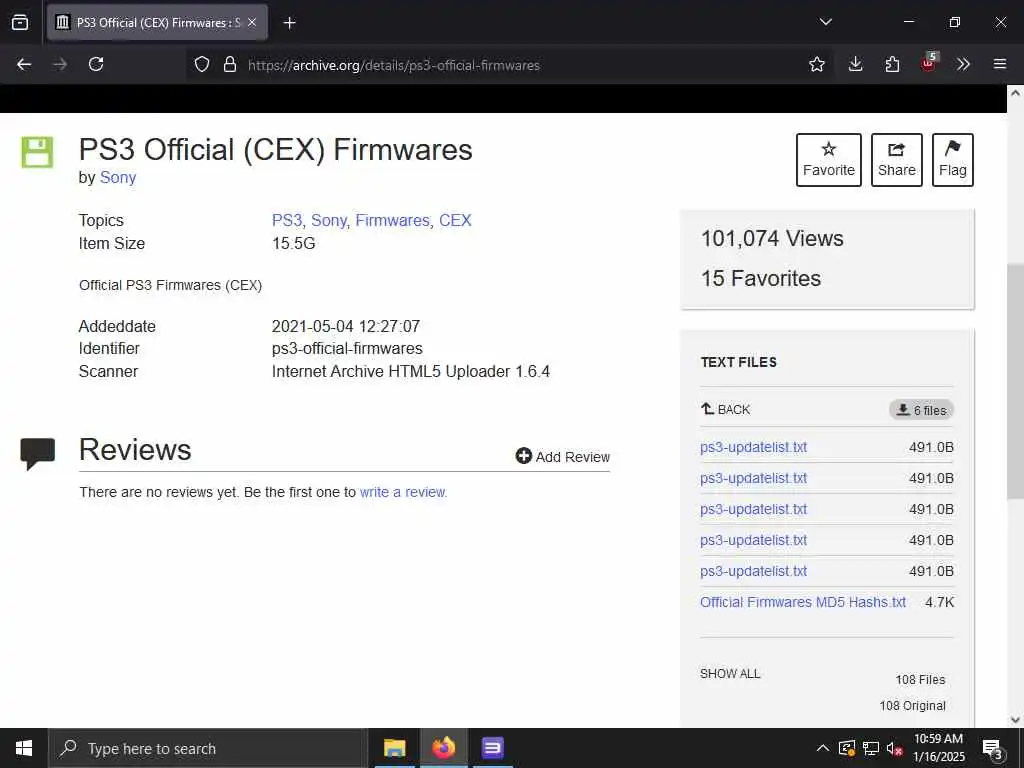This screenshot has height=768, width=1024.
Task: Click 108 Original files link
Action: coord(912,706)
